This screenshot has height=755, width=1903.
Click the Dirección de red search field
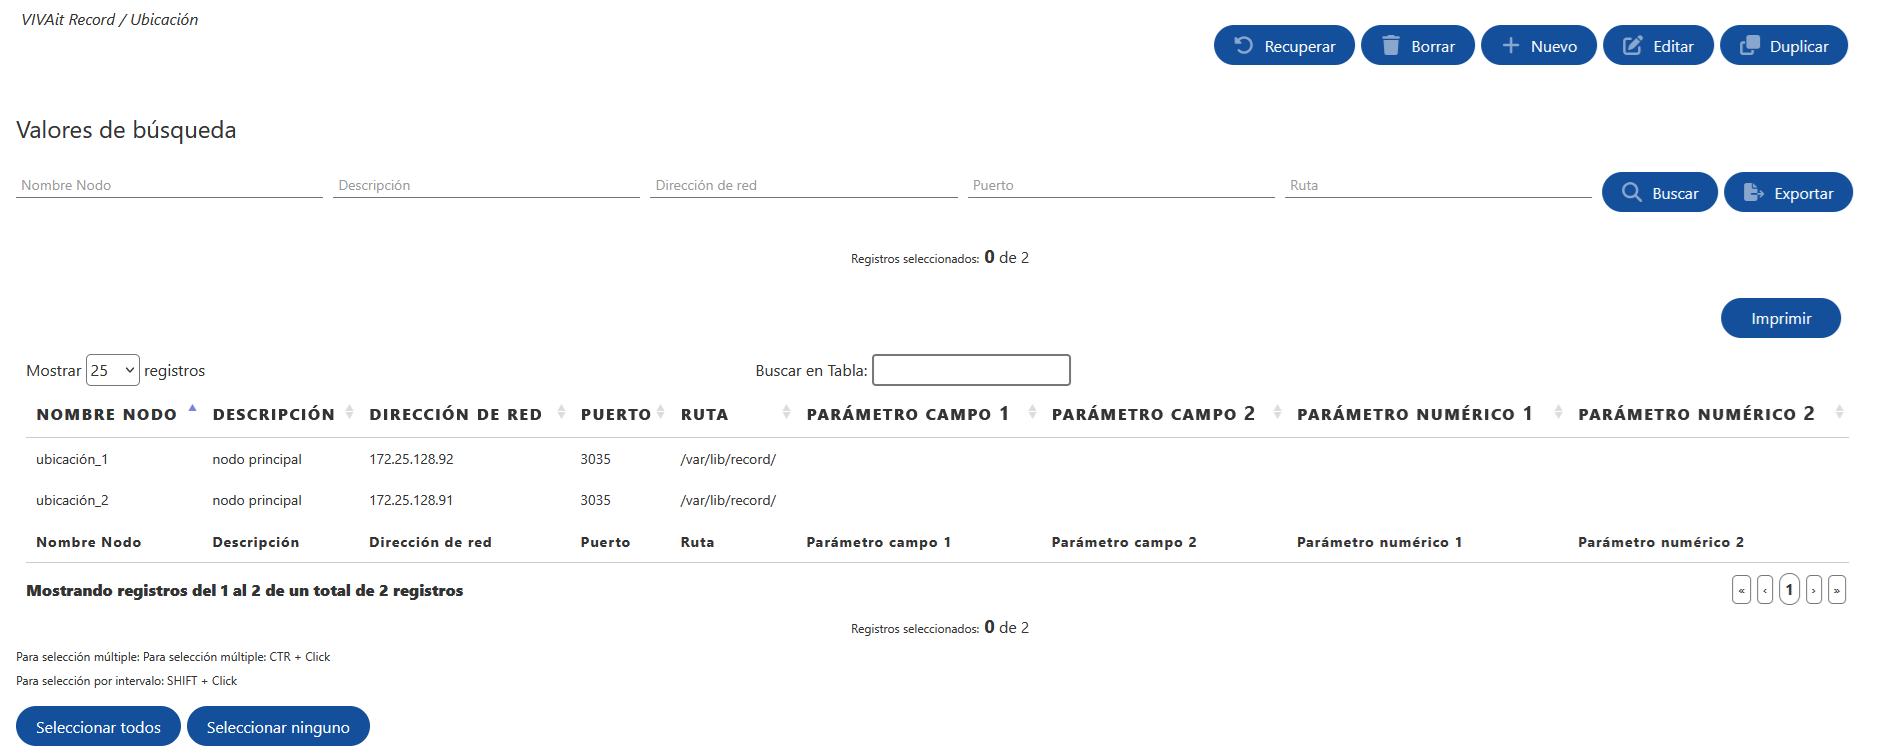point(803,185)
